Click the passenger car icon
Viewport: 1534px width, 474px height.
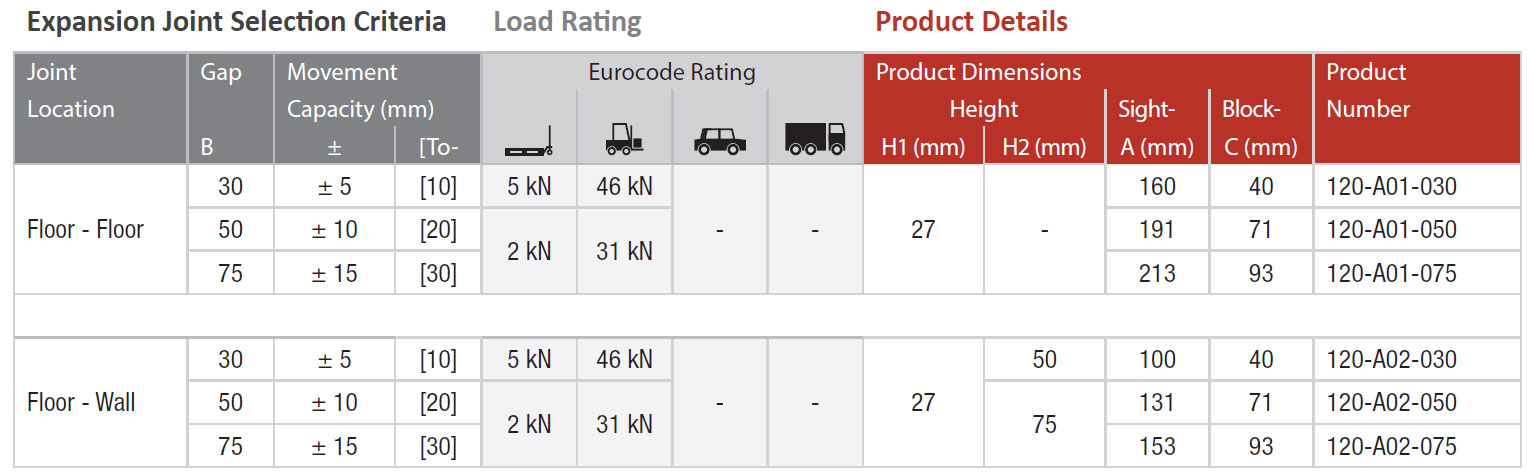(720, 142)
